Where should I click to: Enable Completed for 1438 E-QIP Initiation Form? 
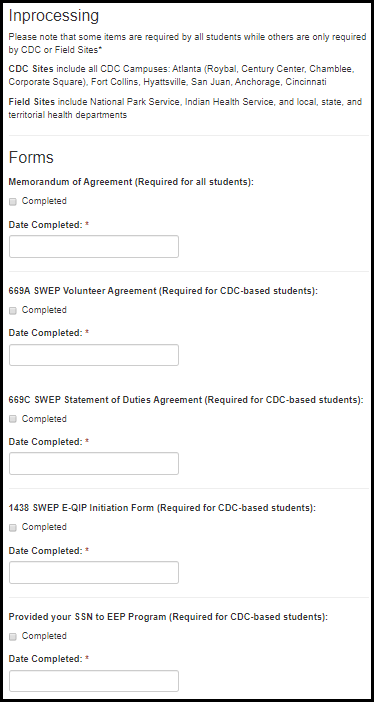13,528
